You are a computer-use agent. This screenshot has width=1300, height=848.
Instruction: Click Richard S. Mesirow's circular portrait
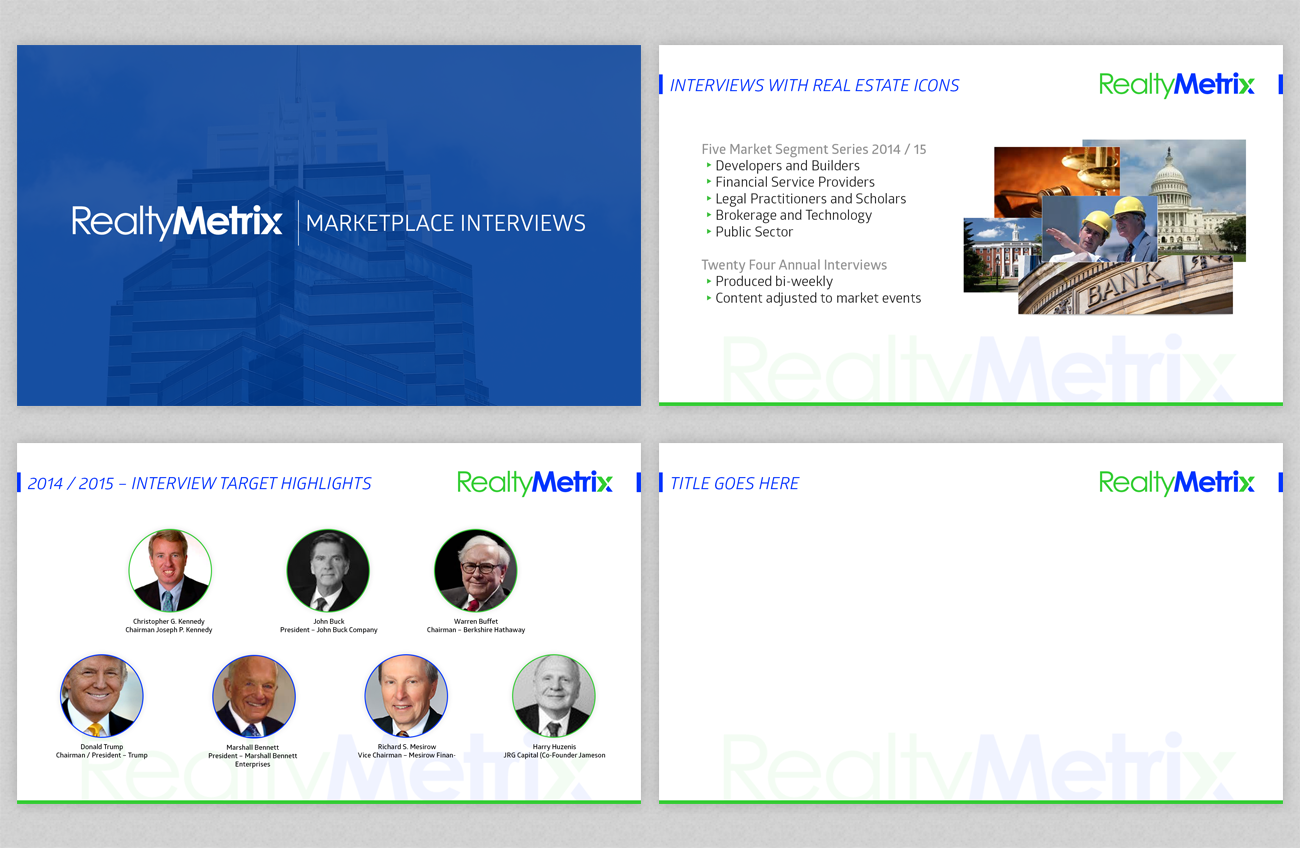click(406, 696)
